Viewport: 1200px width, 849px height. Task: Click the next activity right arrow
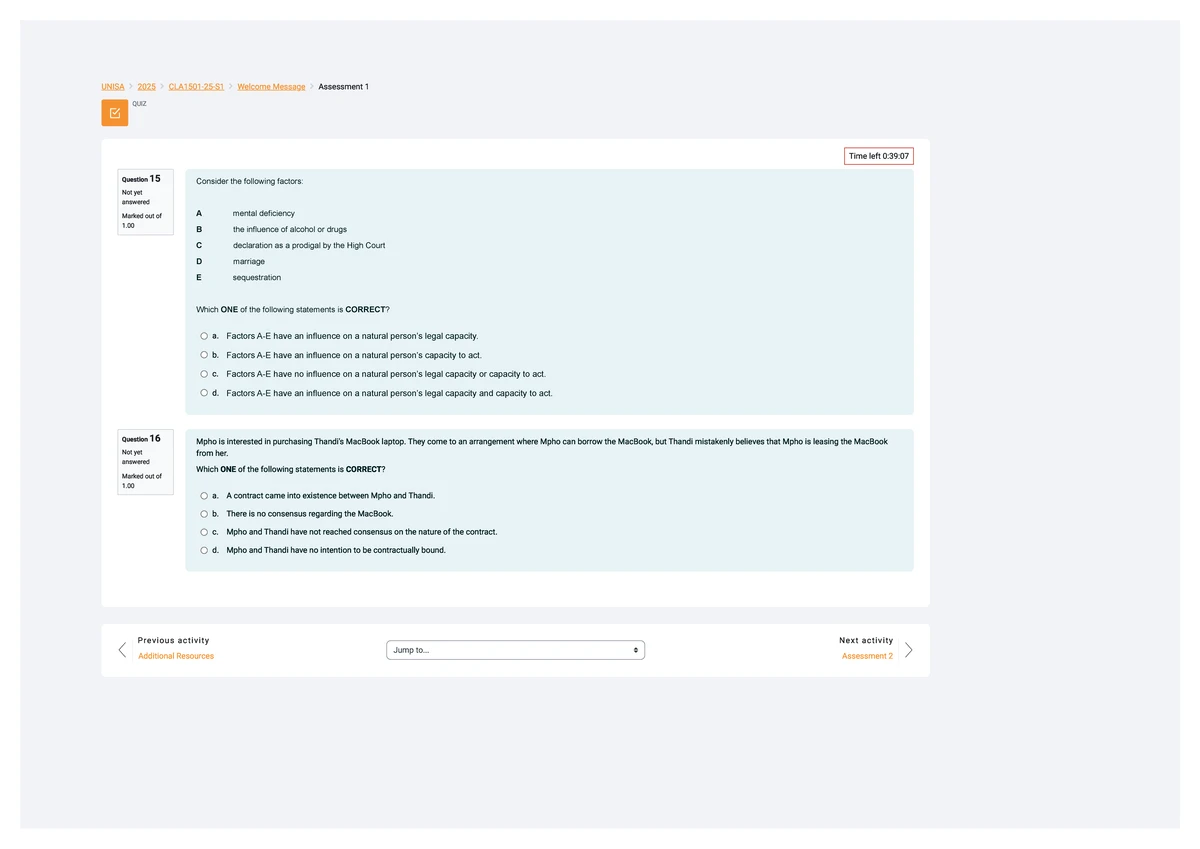[x=908, y=650]
